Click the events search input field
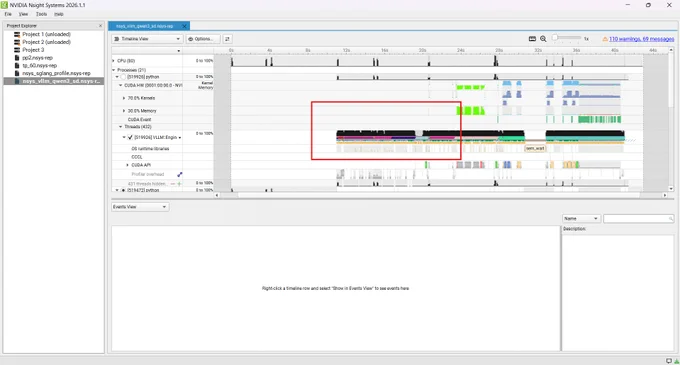 638,218
